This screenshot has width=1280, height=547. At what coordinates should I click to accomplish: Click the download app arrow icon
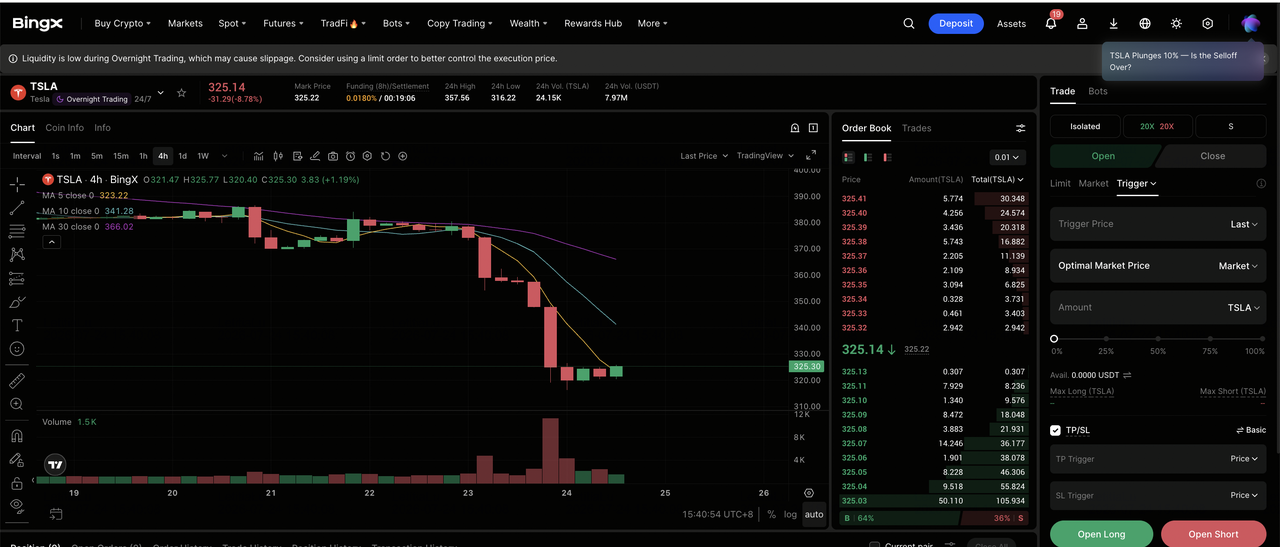coord(1113,23)
